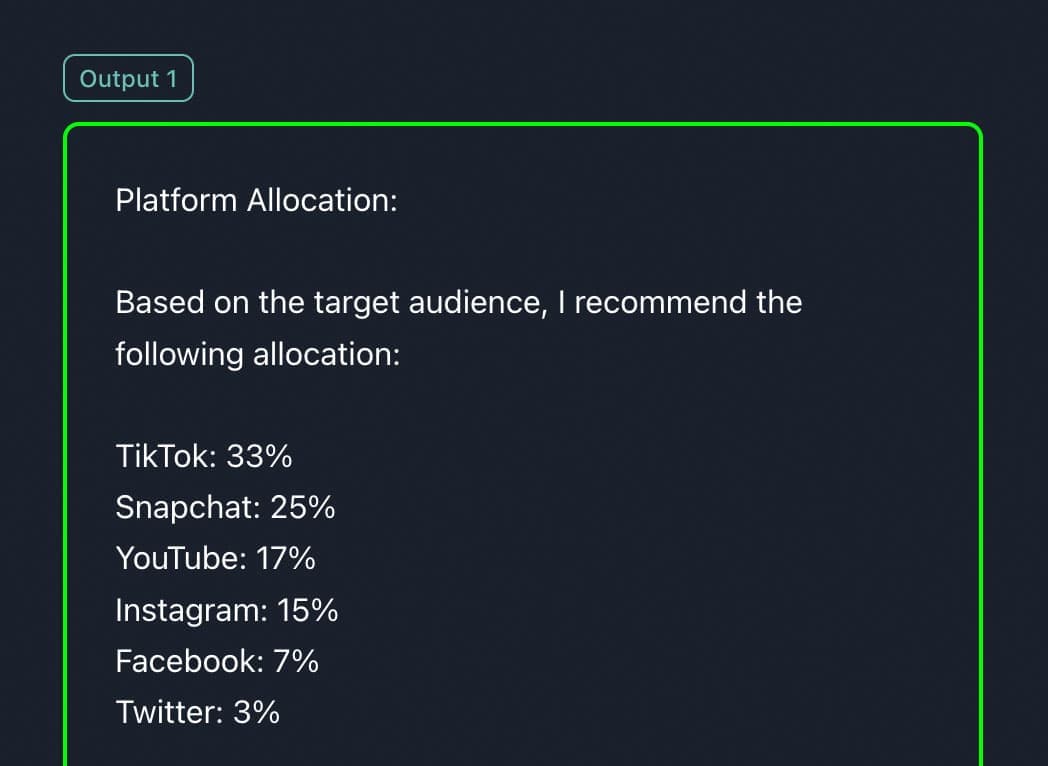Select the word Instagram in the list
The height and width of the screenshot is (766, 1048).
pos(187,610)
